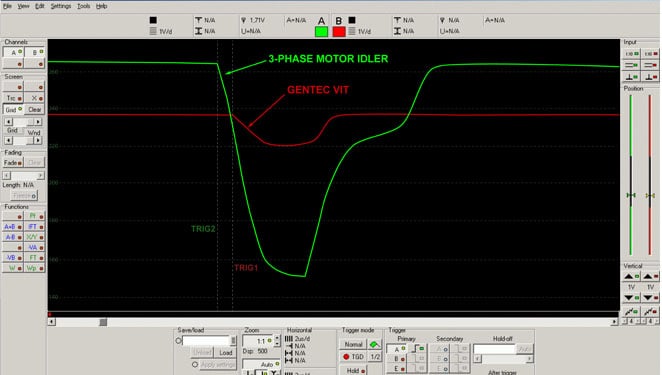Open the X/Y function mode
Image resolution: width=662 pixels, height=375 pixels.
(x=35, y=237)
